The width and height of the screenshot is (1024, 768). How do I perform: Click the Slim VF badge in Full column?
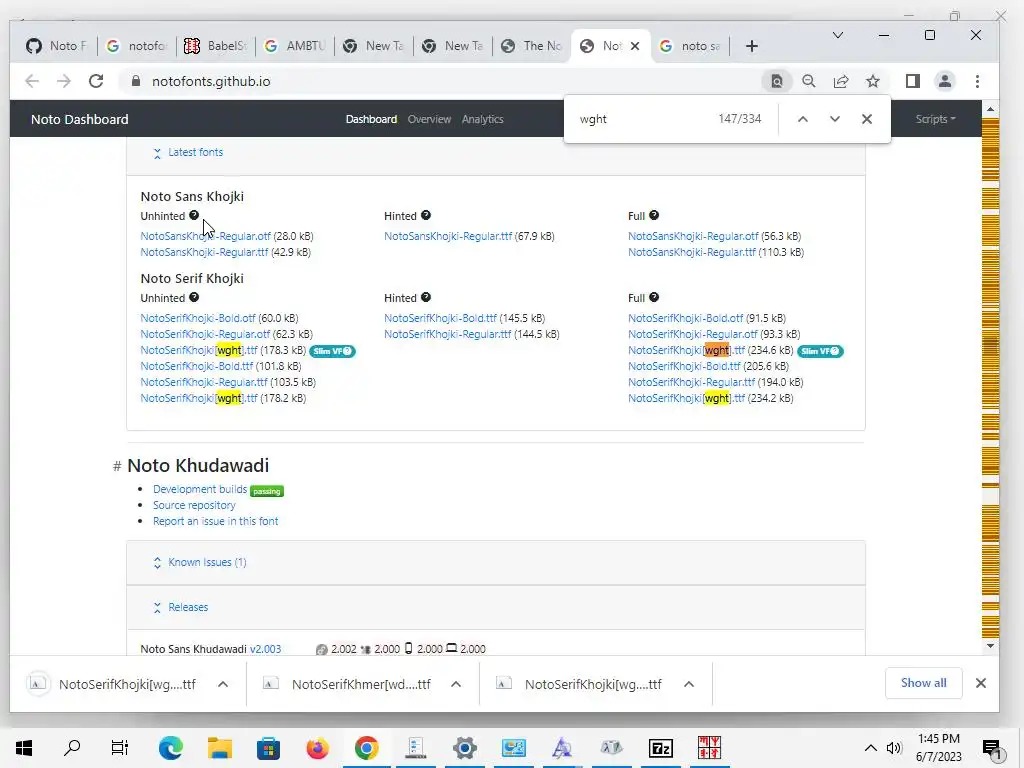point(820,351)
